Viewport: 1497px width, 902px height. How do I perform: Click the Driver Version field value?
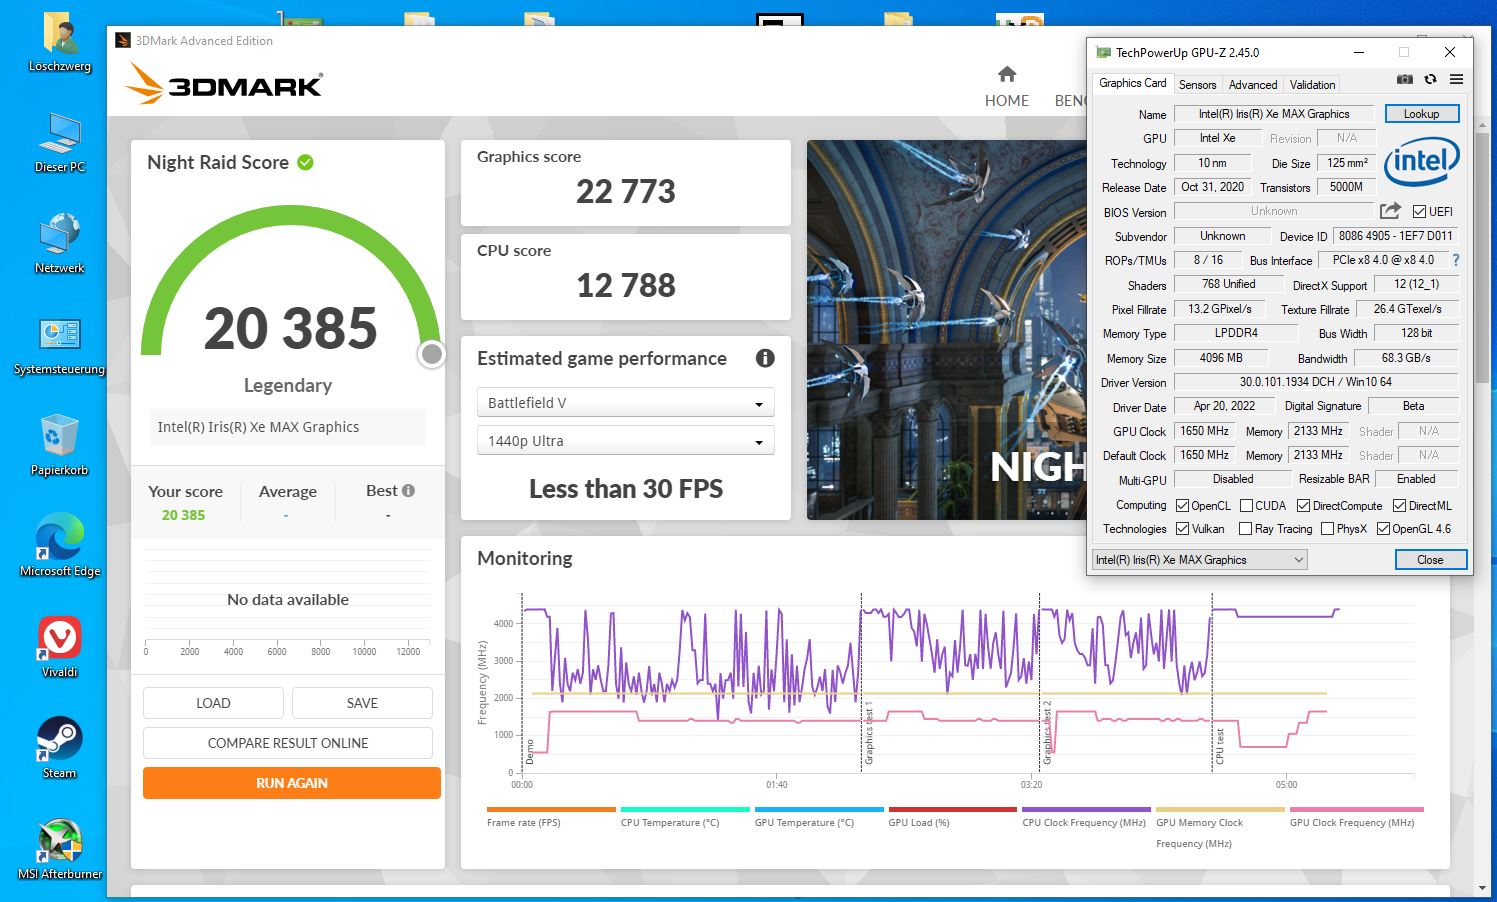(1316, 382)
